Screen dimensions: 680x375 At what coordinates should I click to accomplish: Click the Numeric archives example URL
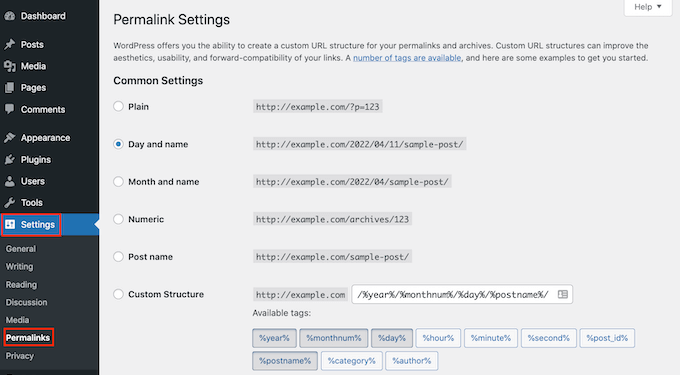pos(332,219)
